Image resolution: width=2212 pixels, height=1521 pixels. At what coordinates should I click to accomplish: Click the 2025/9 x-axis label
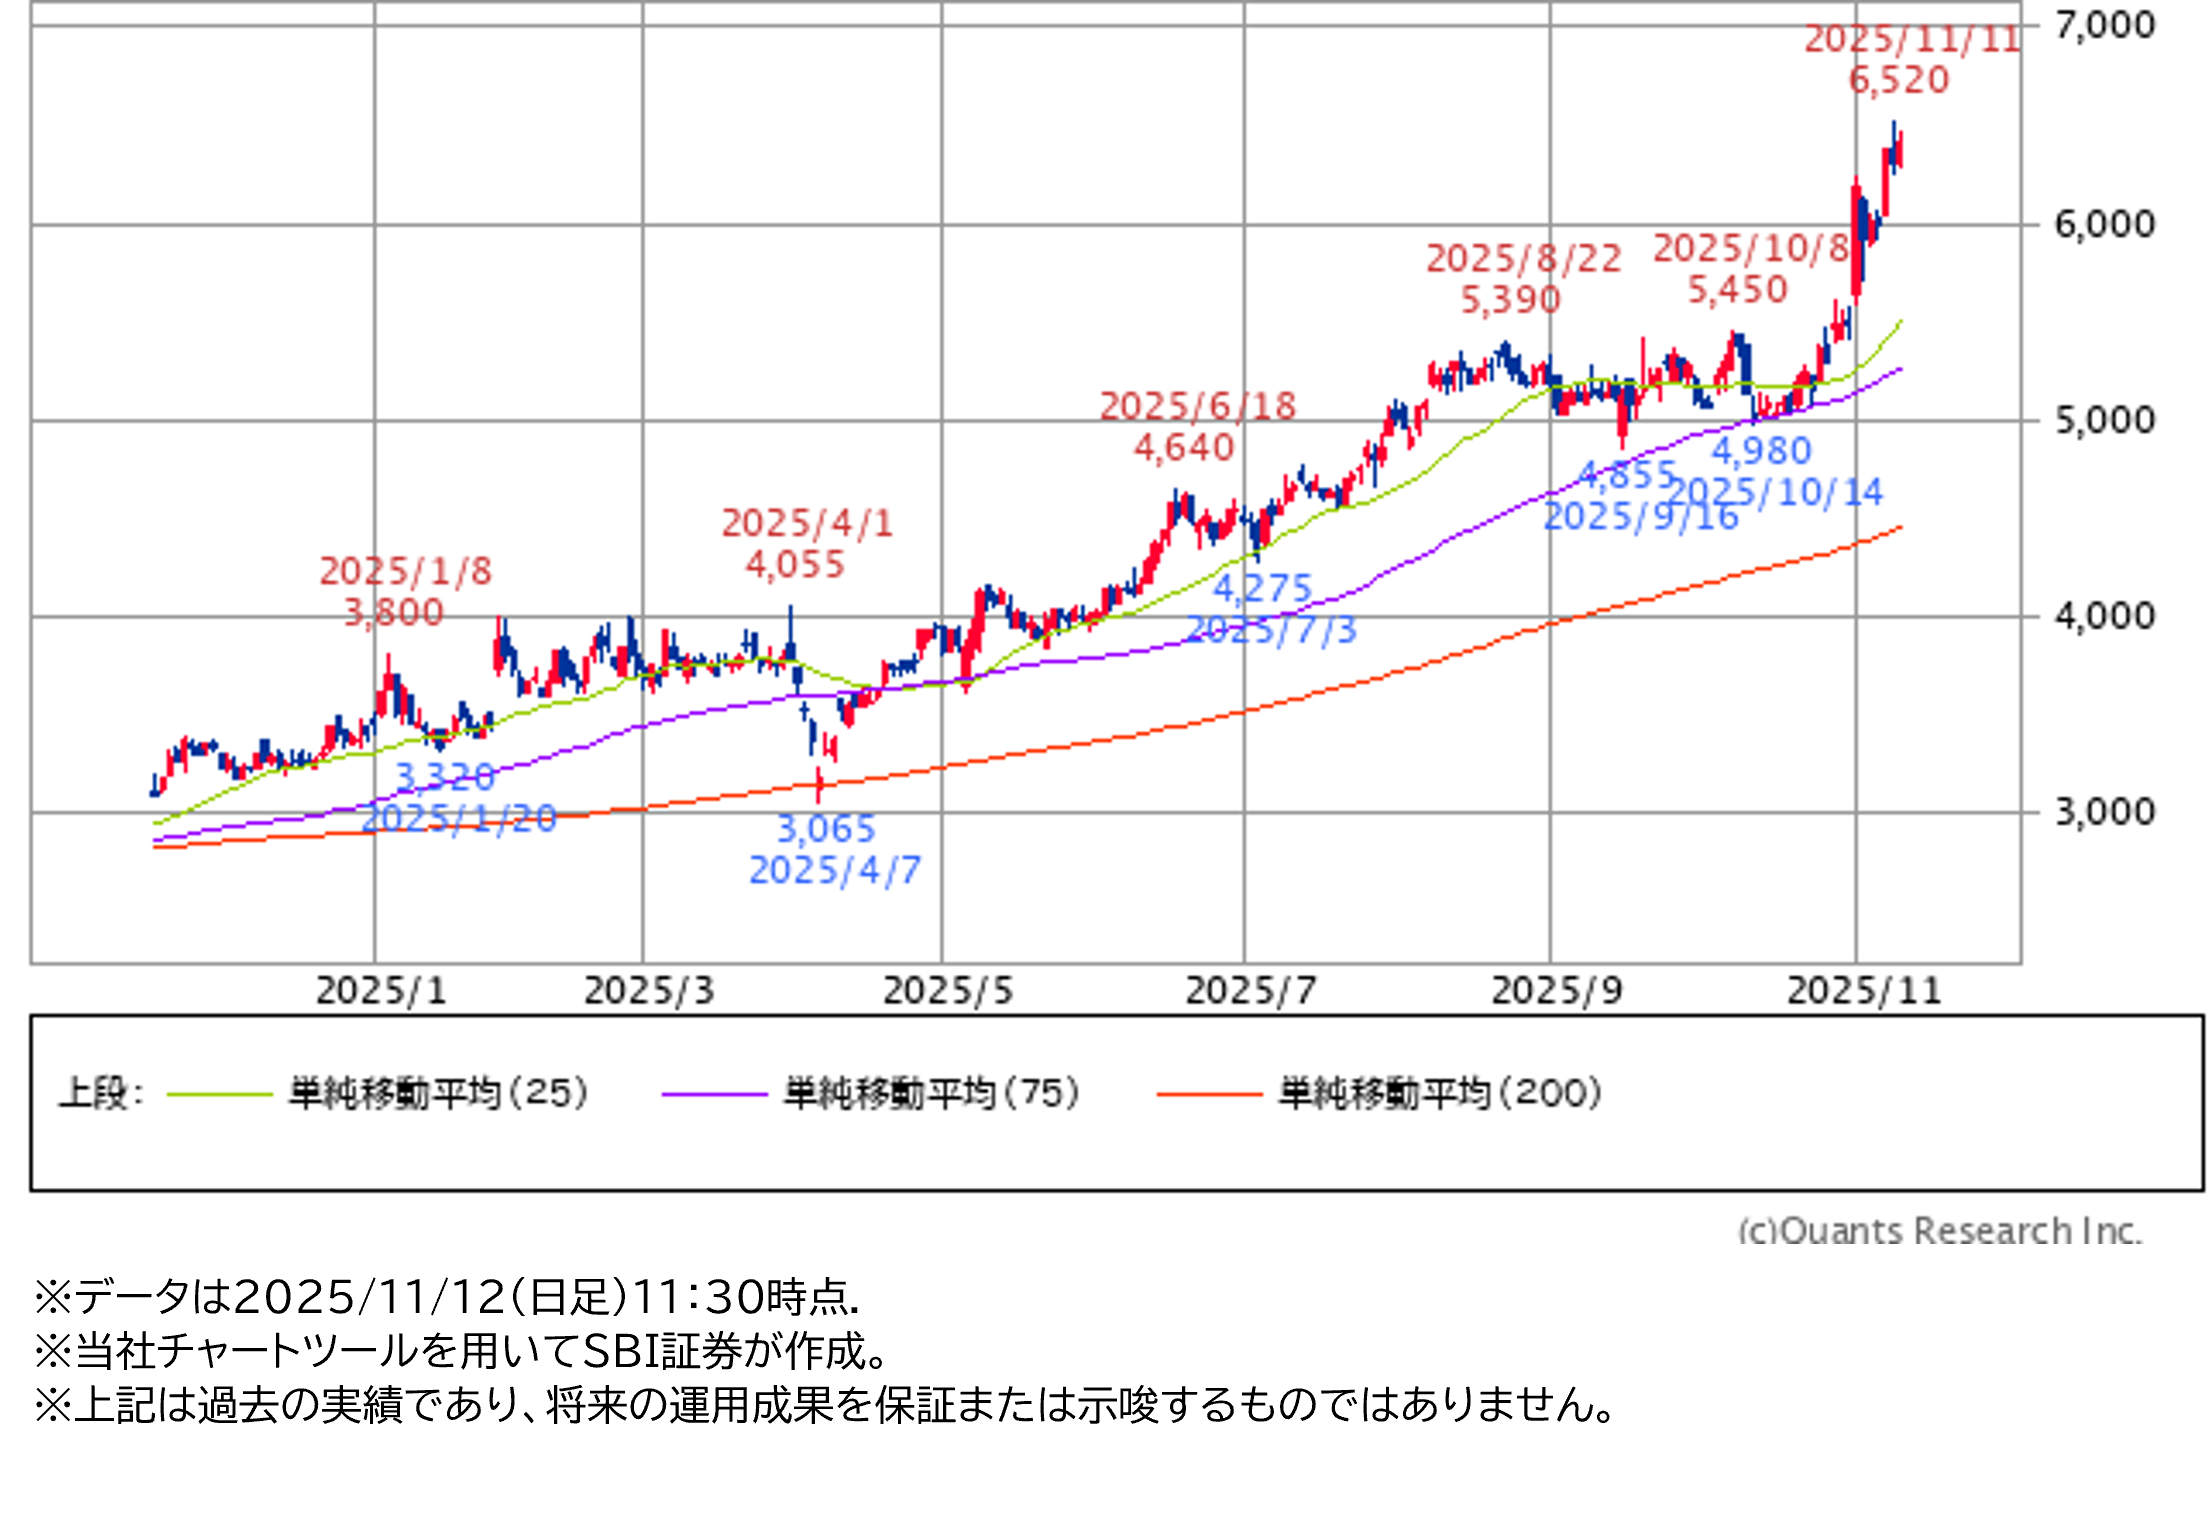(x=1557, y=991)
